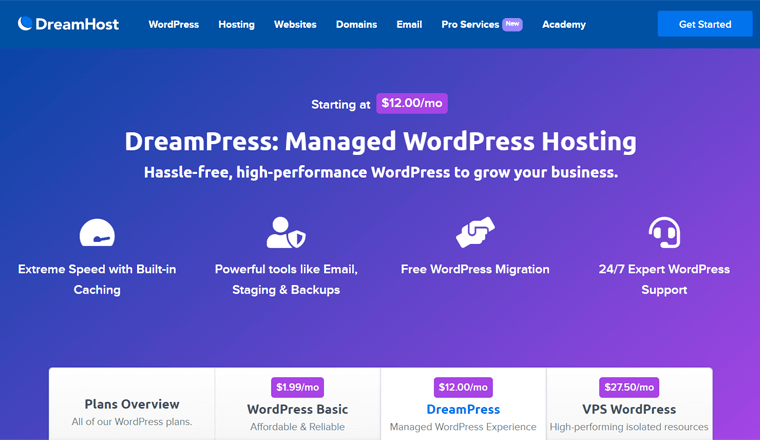The height and width of the screenshot is (440, 760).
Task: Open the Hosting navigation menu
Action: coord(236,24)
